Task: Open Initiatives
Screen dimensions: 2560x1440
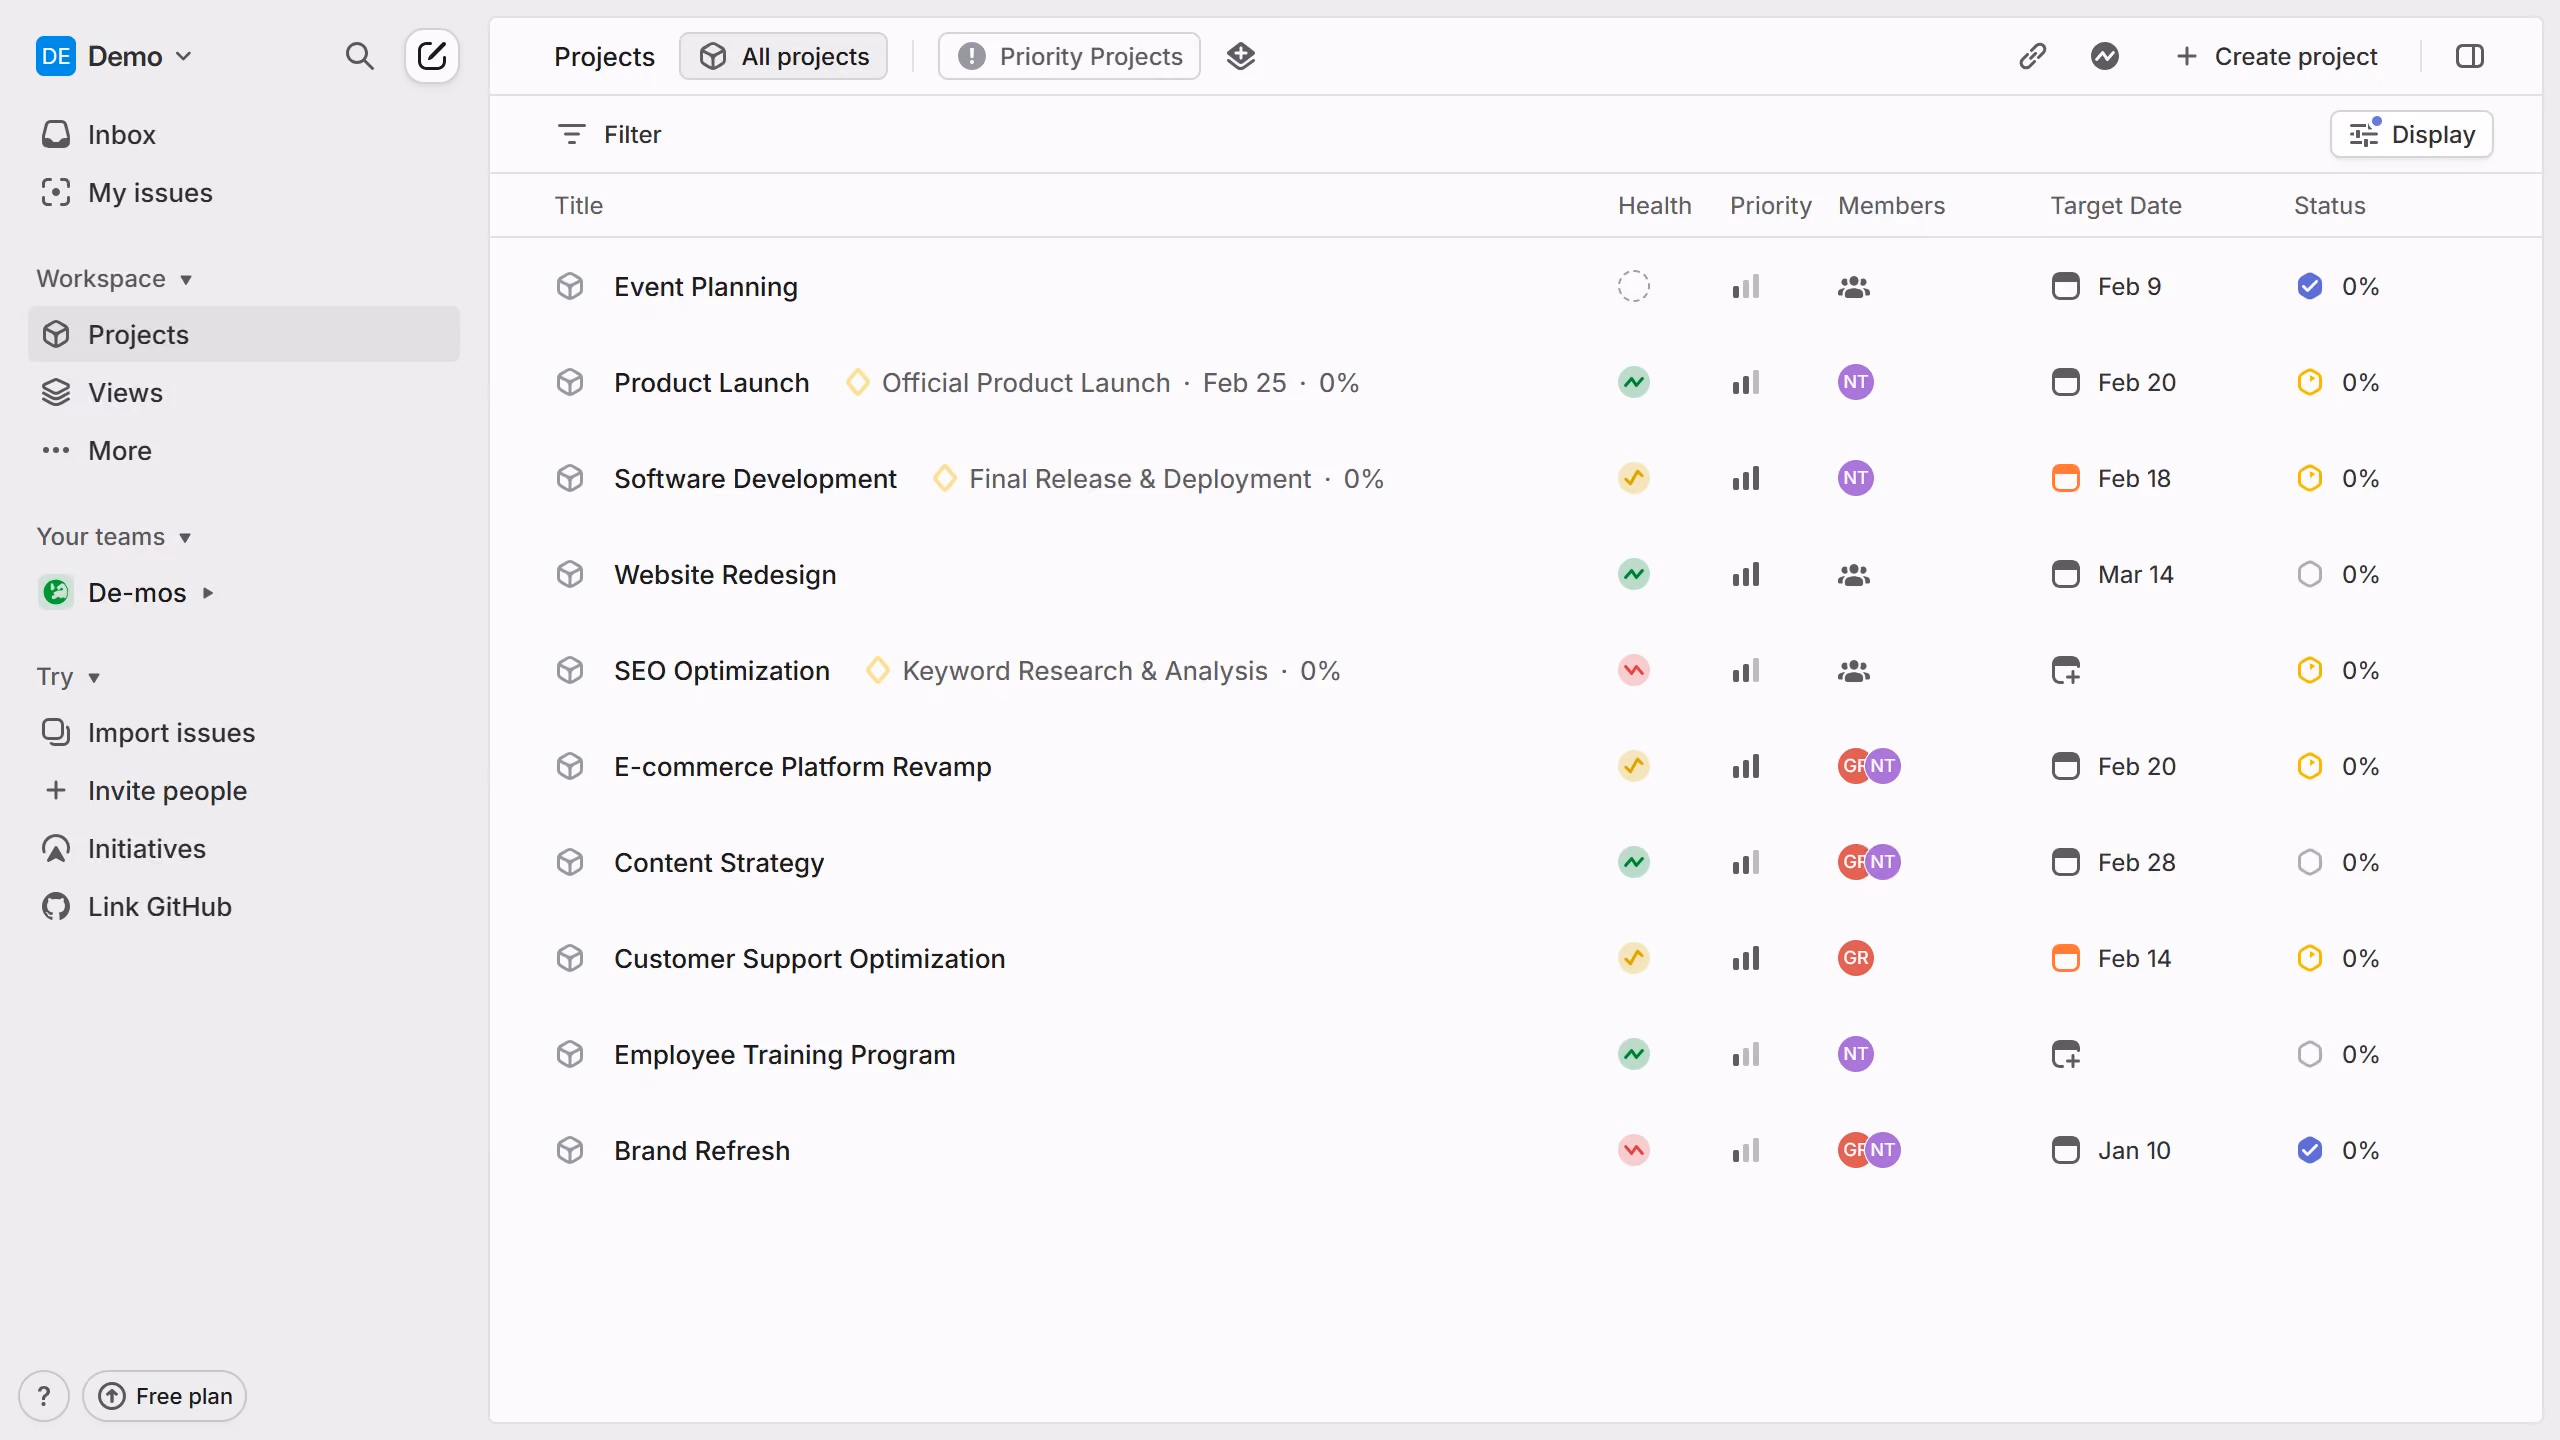Action: coord(244,849)
